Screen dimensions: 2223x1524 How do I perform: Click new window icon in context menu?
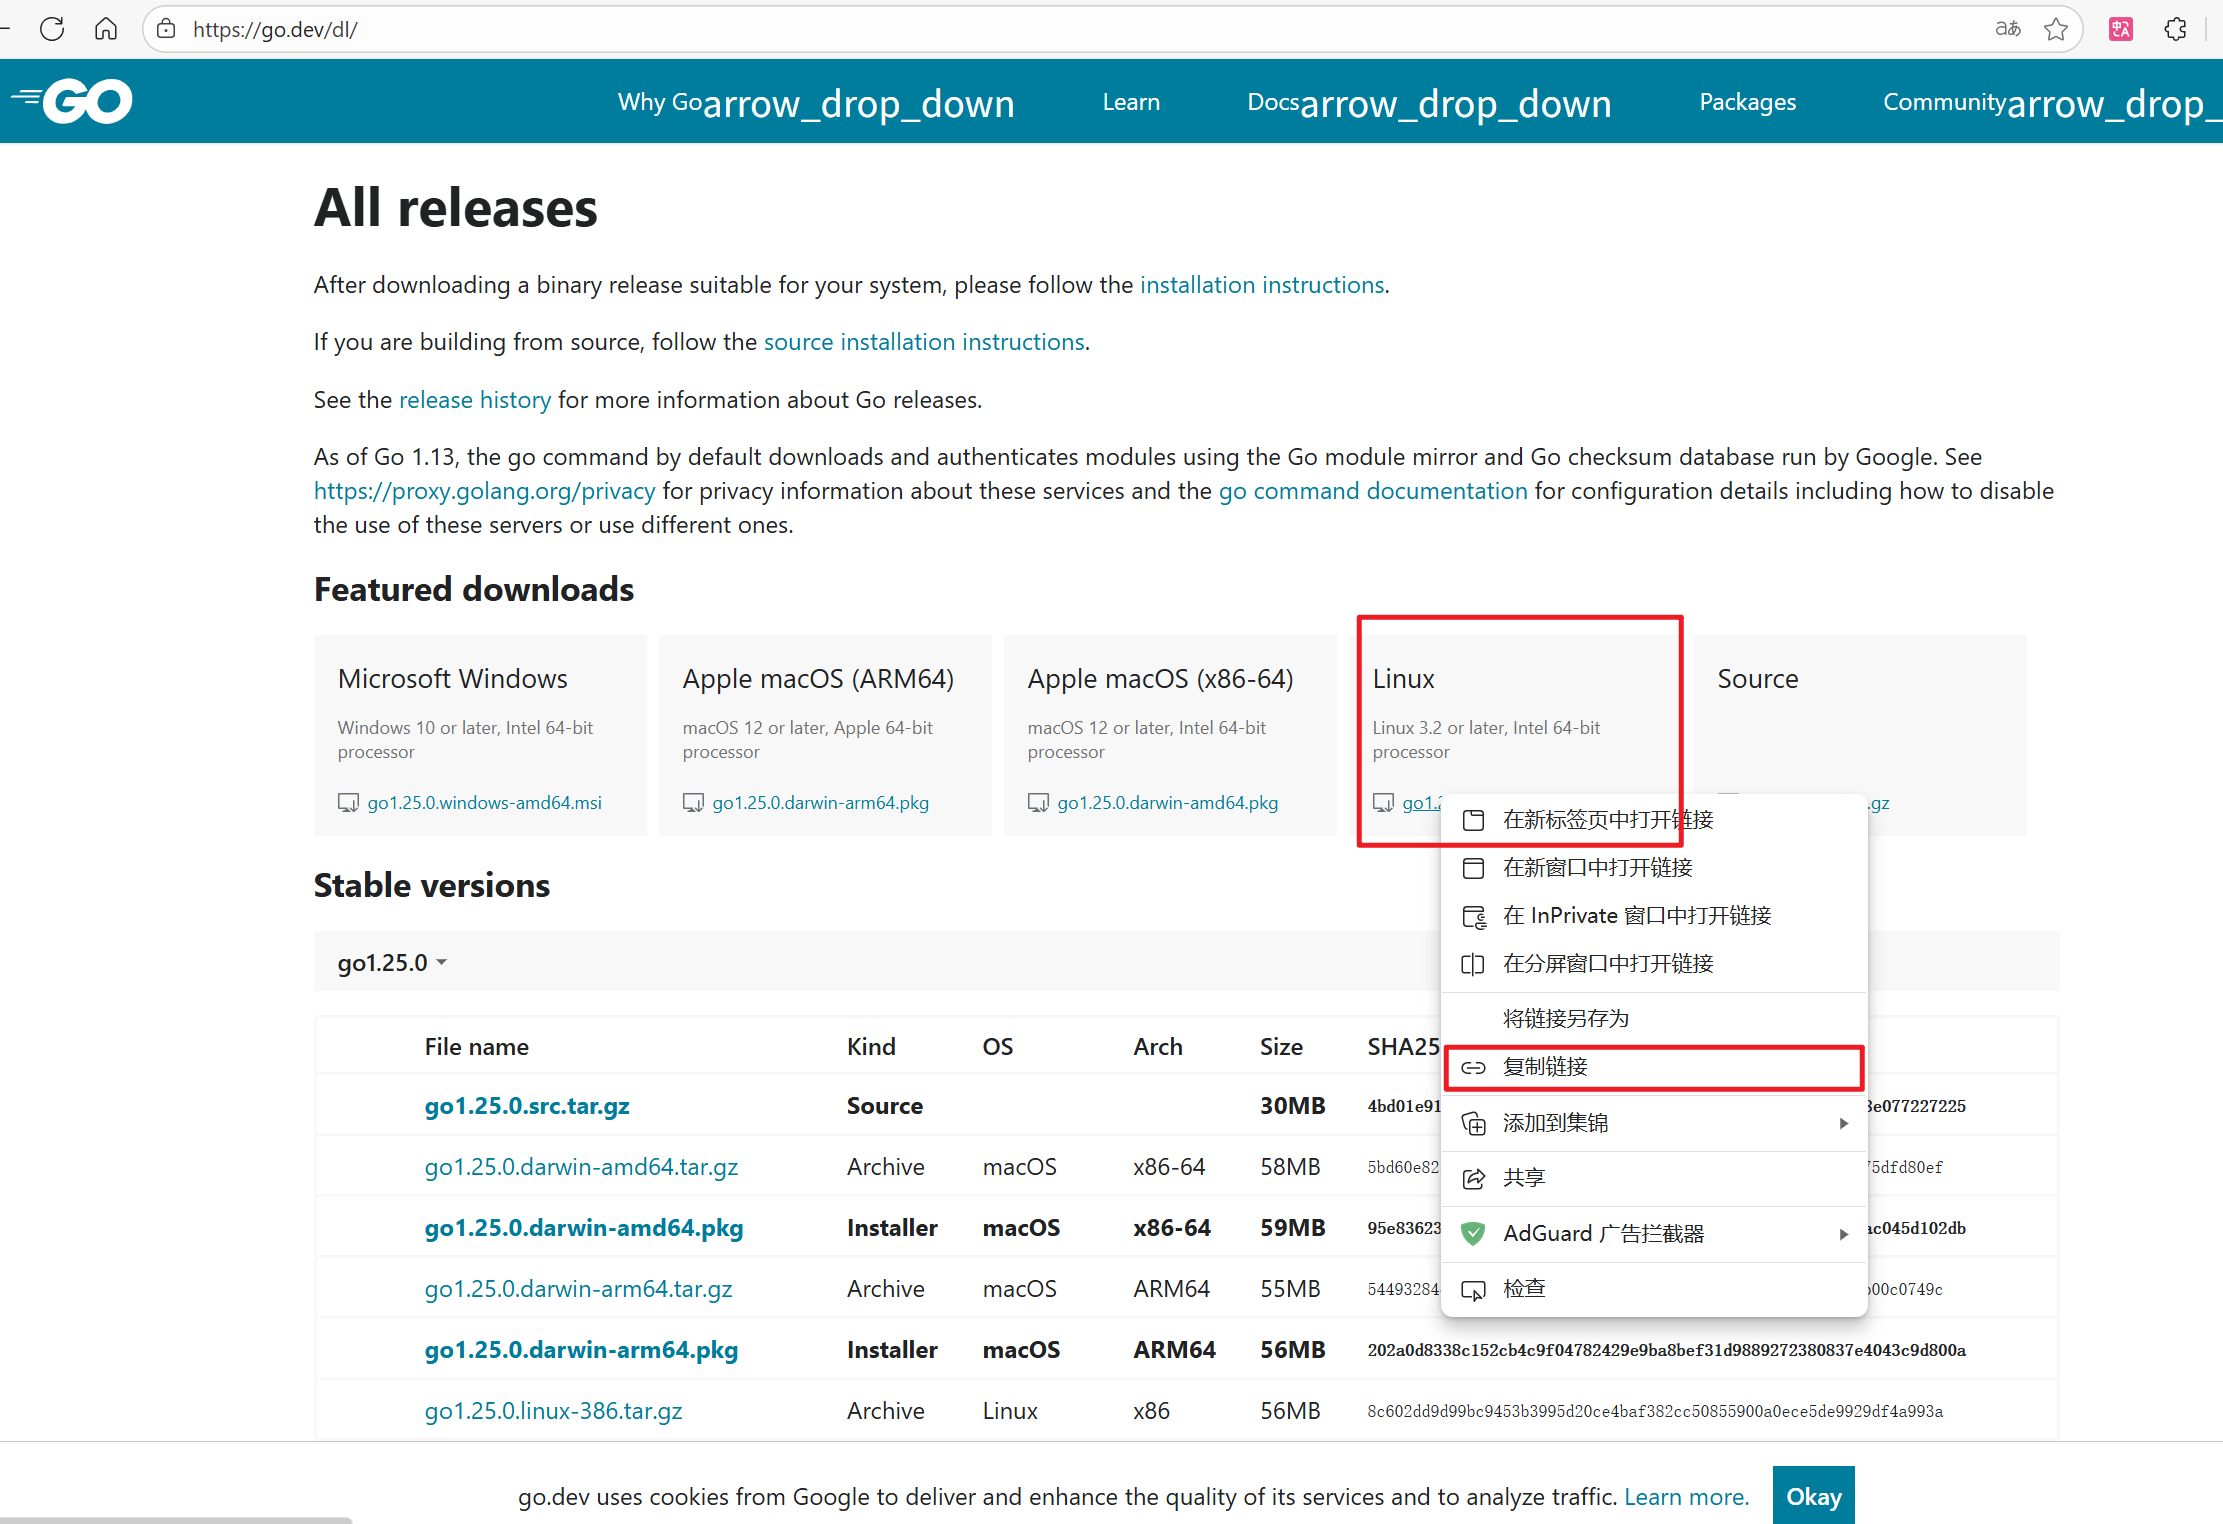(1473, 868)
